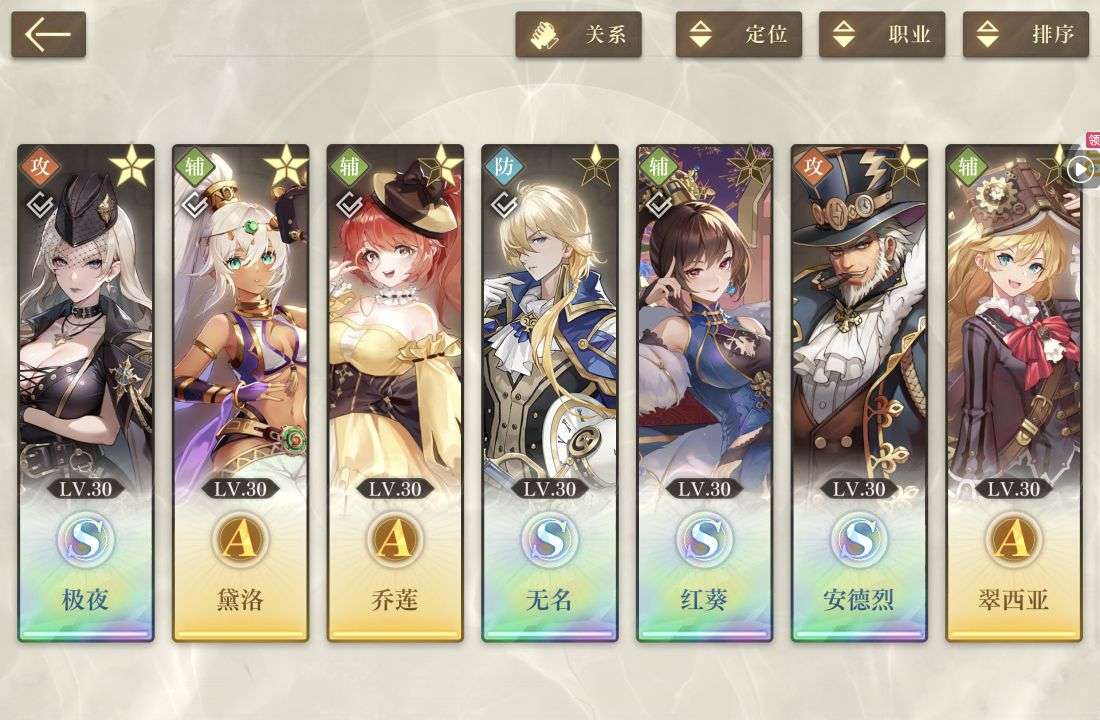Image resolution: width=1100 pixels, height=720 pixels.
Task: Toggle the checkmark icon on 极夜's card
Action: coord(40,205)
